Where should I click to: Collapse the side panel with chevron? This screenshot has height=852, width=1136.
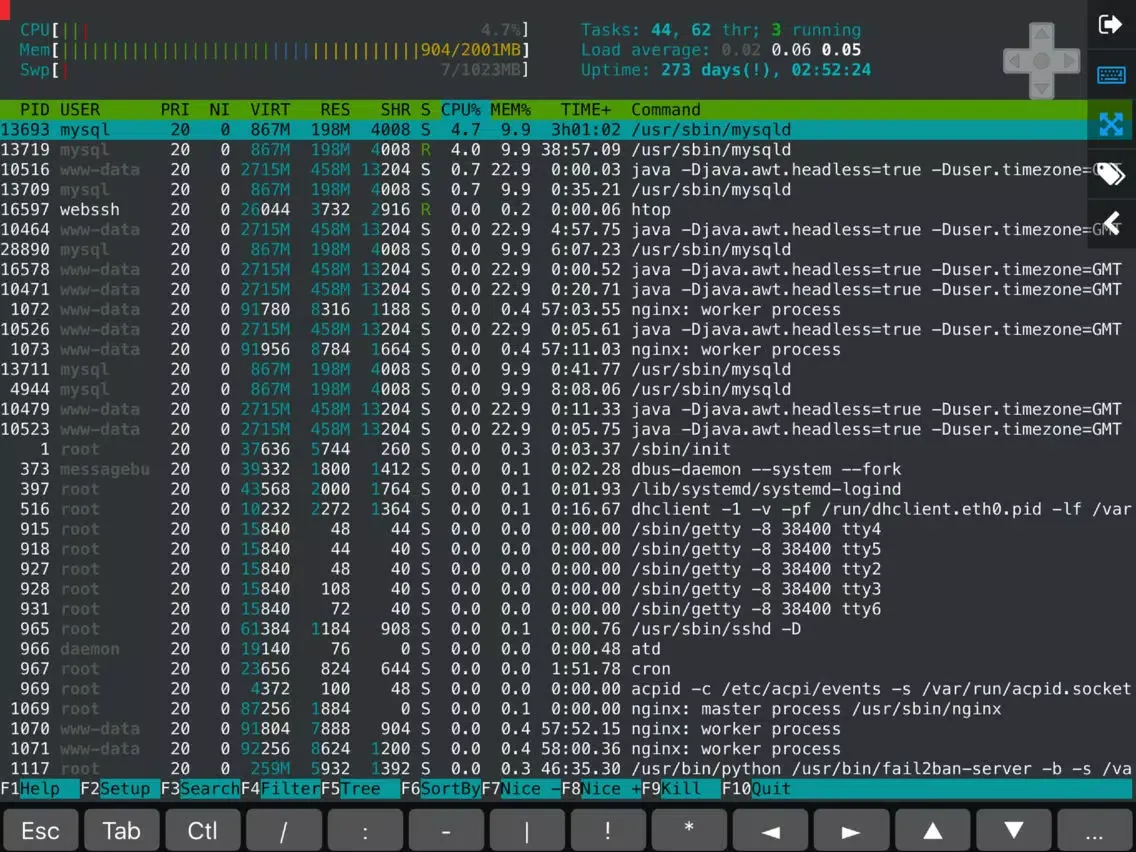[x=1110, y=223]
